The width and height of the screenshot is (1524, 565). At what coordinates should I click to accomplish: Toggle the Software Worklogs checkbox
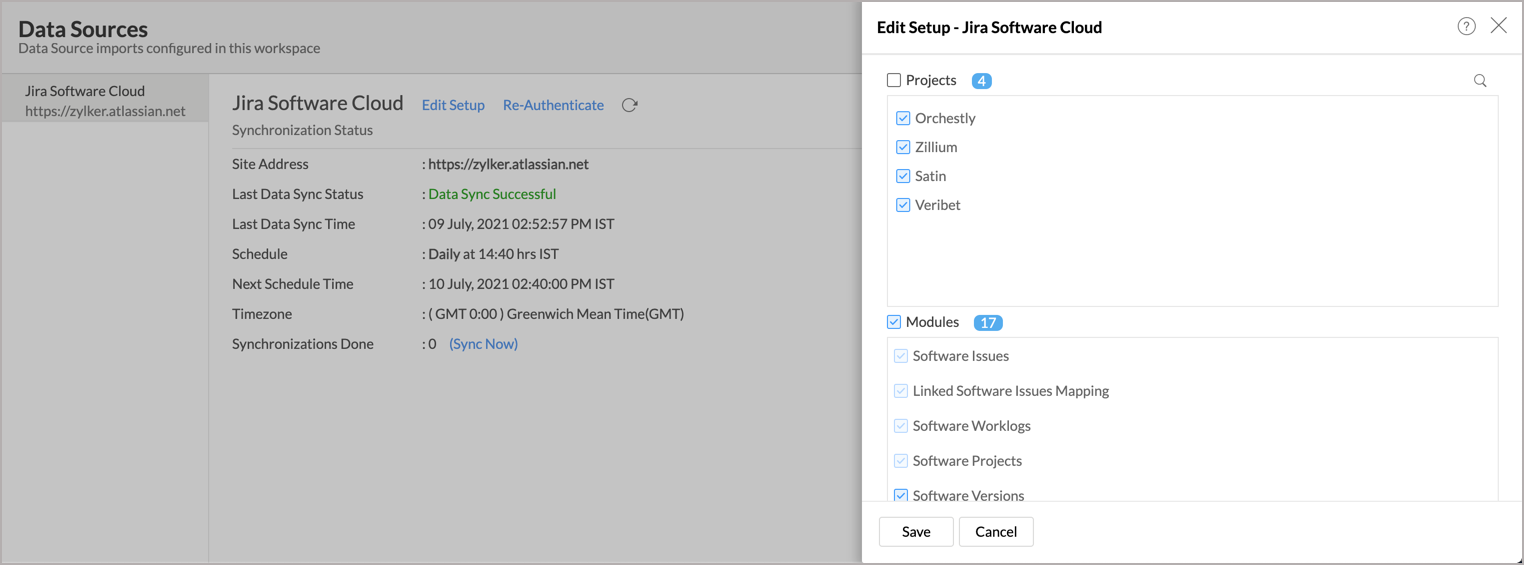click(901, 426)
